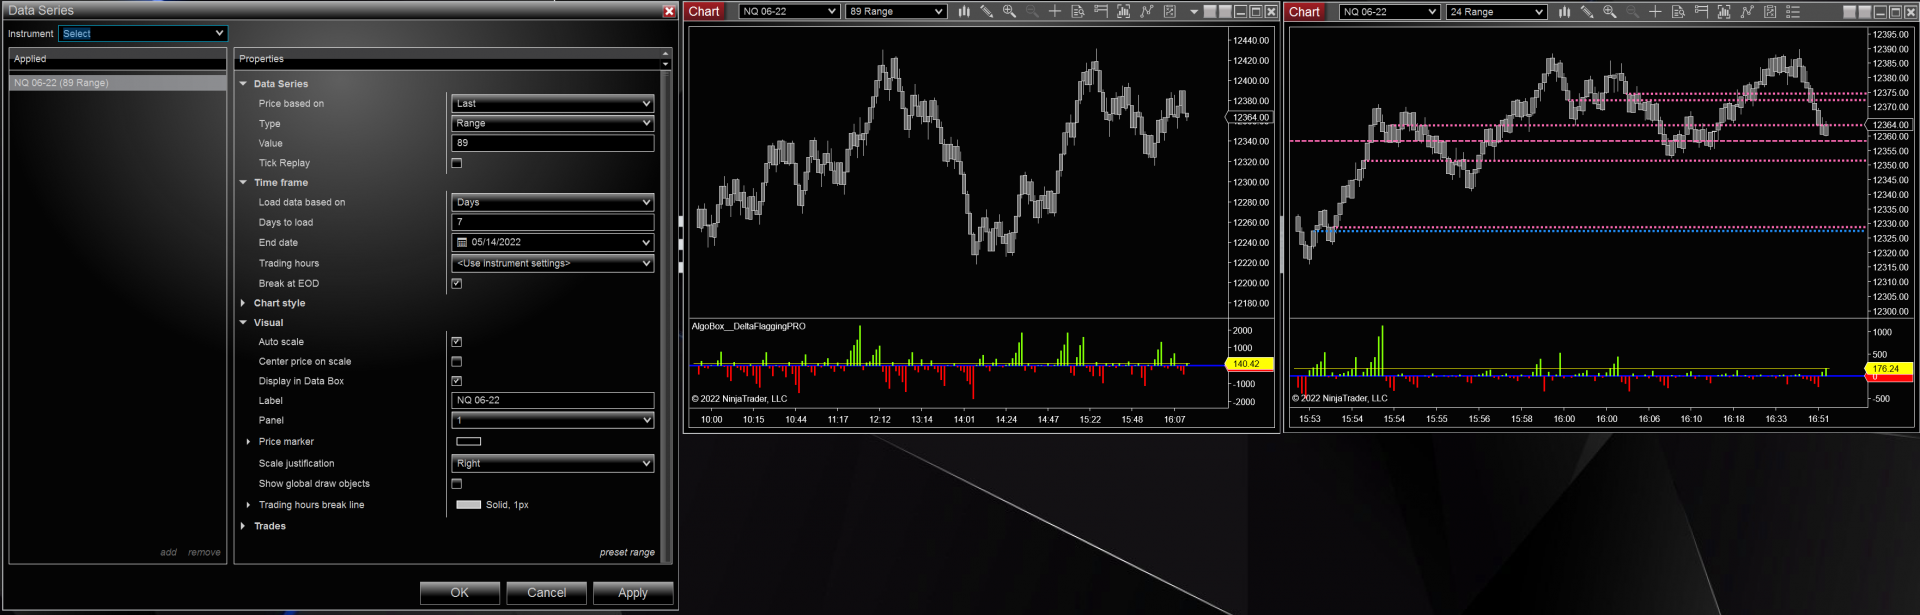Screen dimensions: 1920x615
Task: Click the preset range link
Action: [627, 552]
